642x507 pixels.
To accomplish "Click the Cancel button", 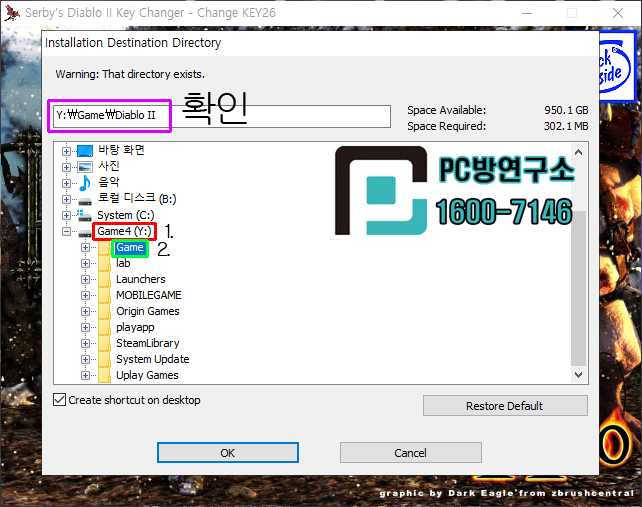I will point(411,453).
